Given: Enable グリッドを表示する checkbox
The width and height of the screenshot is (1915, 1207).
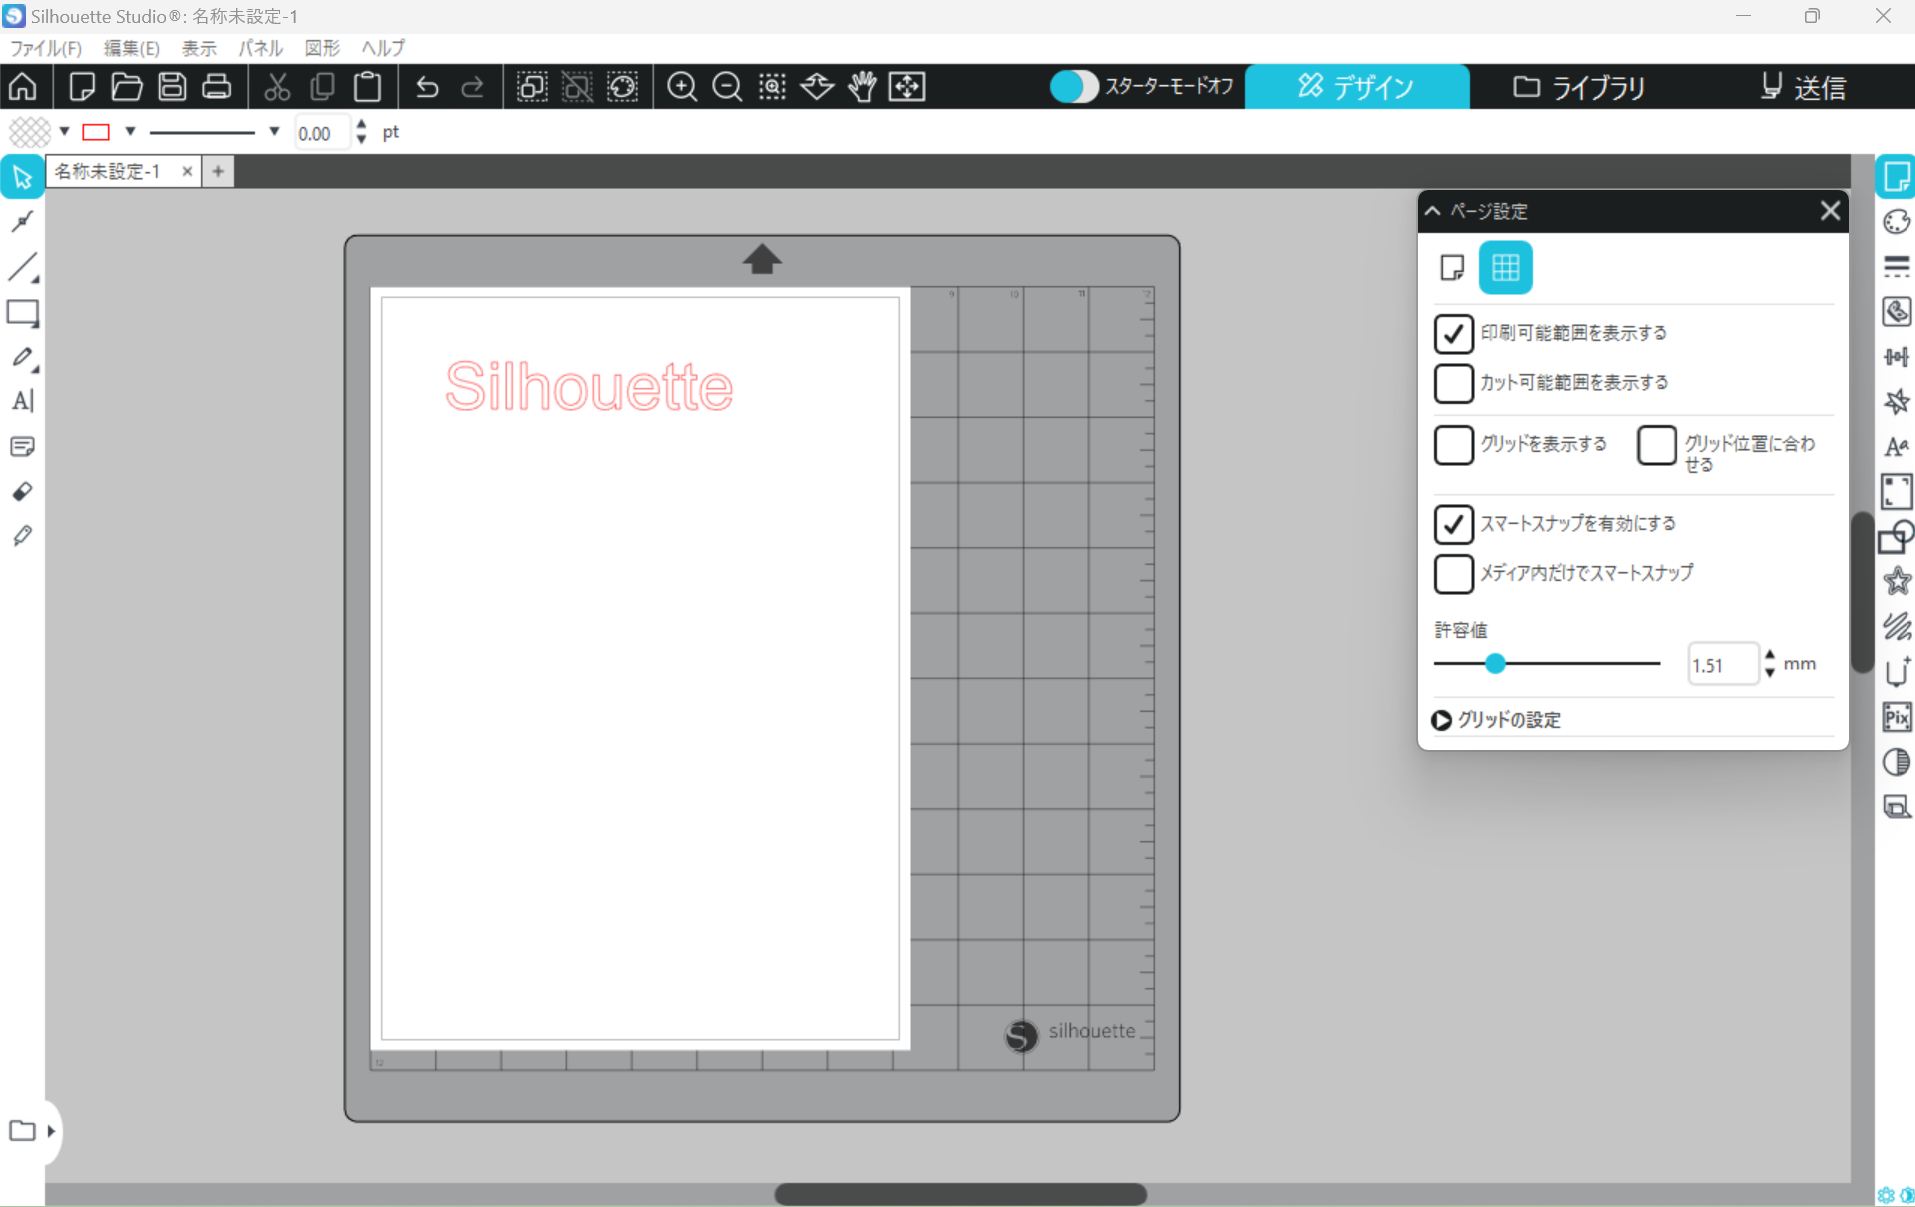Looking at the screenshot, I should tap(1453, 445).
